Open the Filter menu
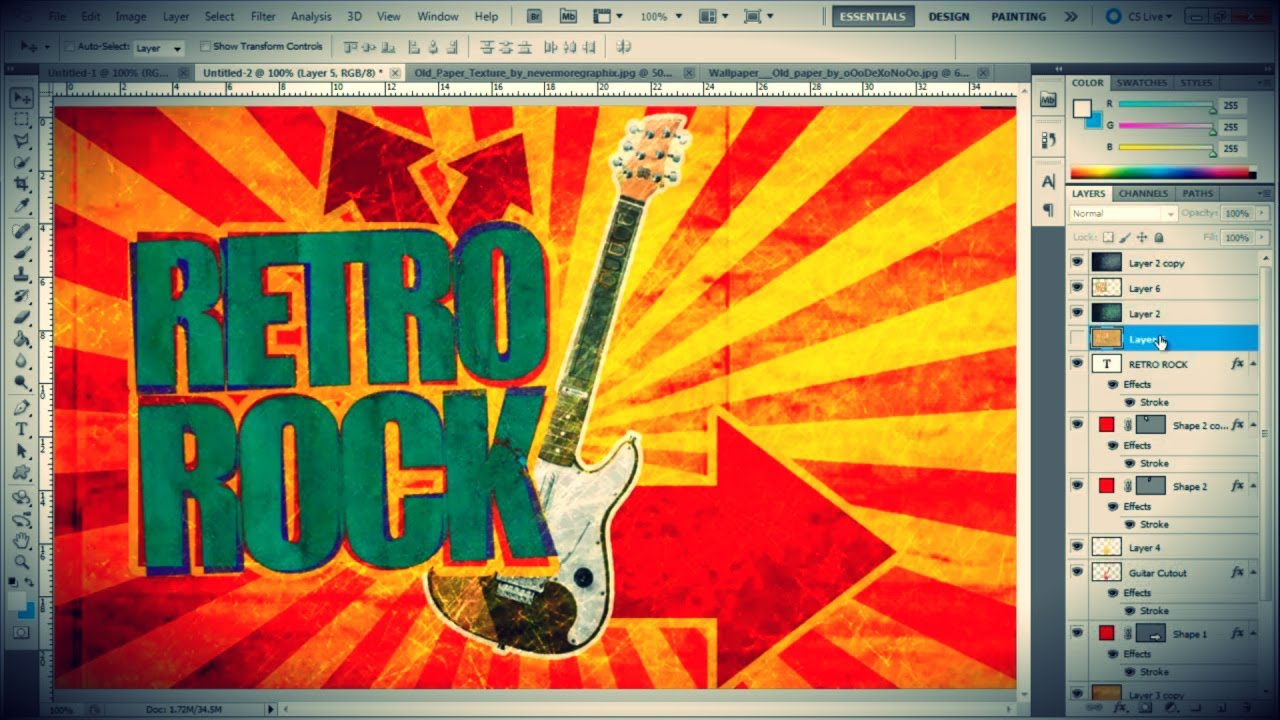Image resolution: width=1280 pixels, height=720 pixels. coord(263,16)
